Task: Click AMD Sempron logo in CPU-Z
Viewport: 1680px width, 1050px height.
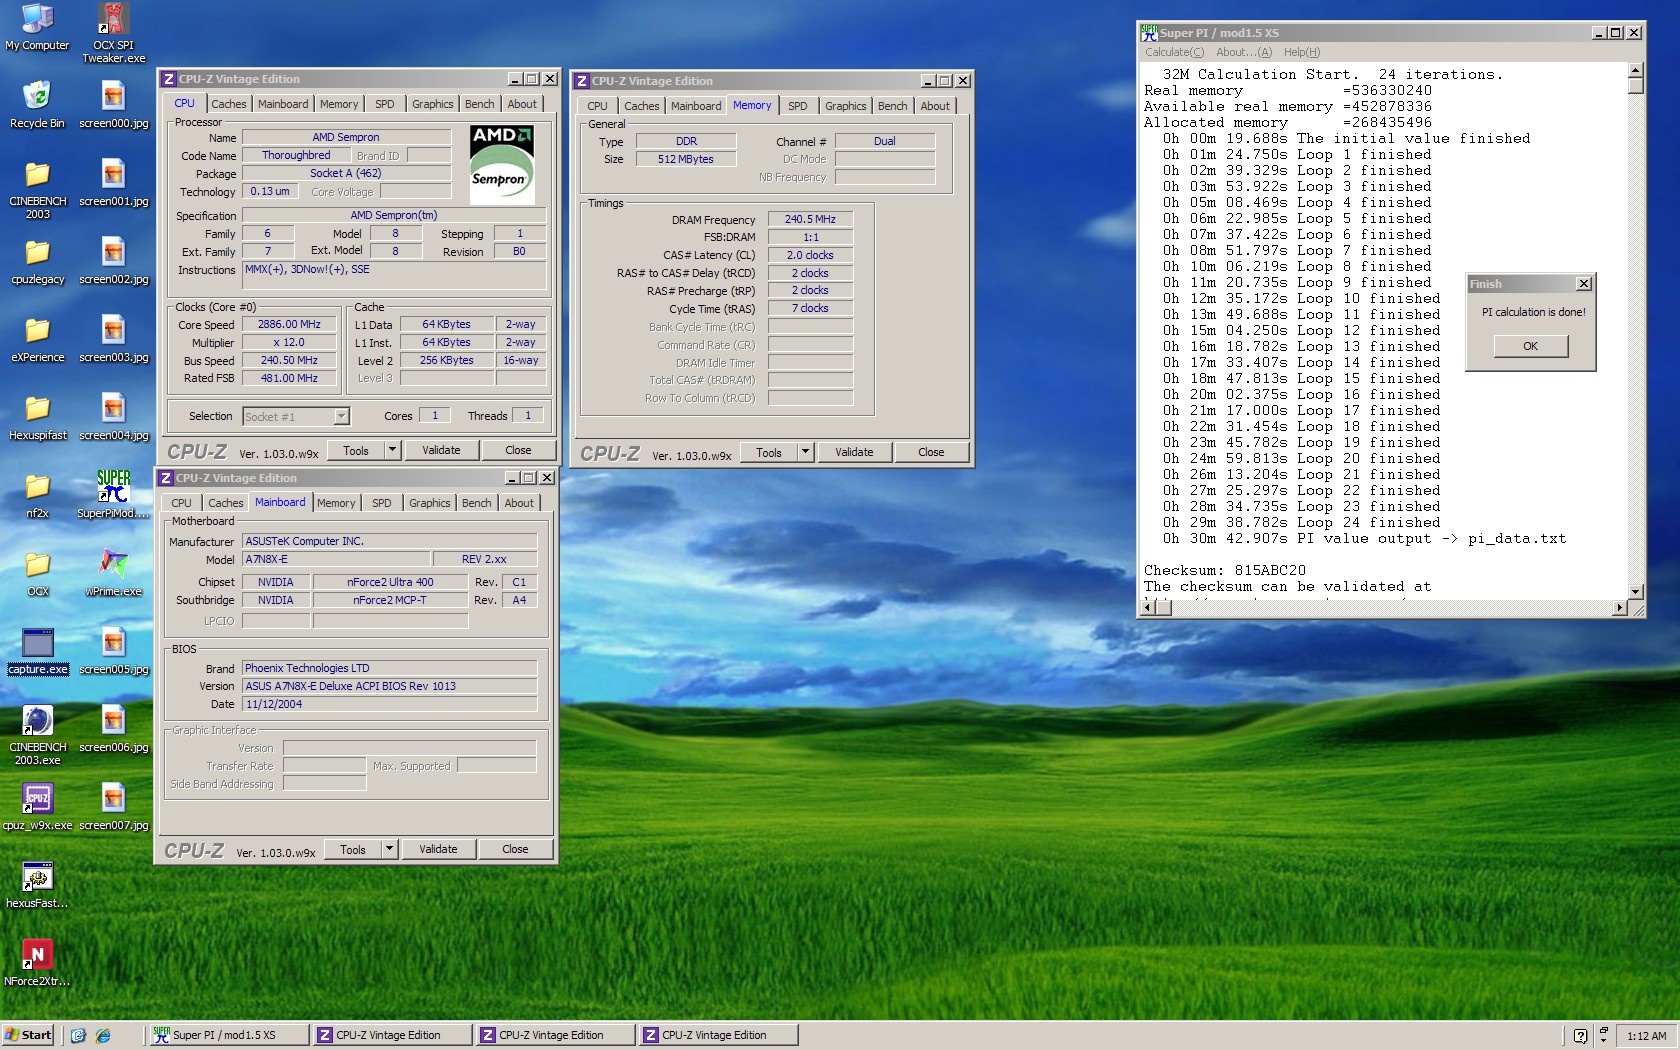Action: [502, 165]
